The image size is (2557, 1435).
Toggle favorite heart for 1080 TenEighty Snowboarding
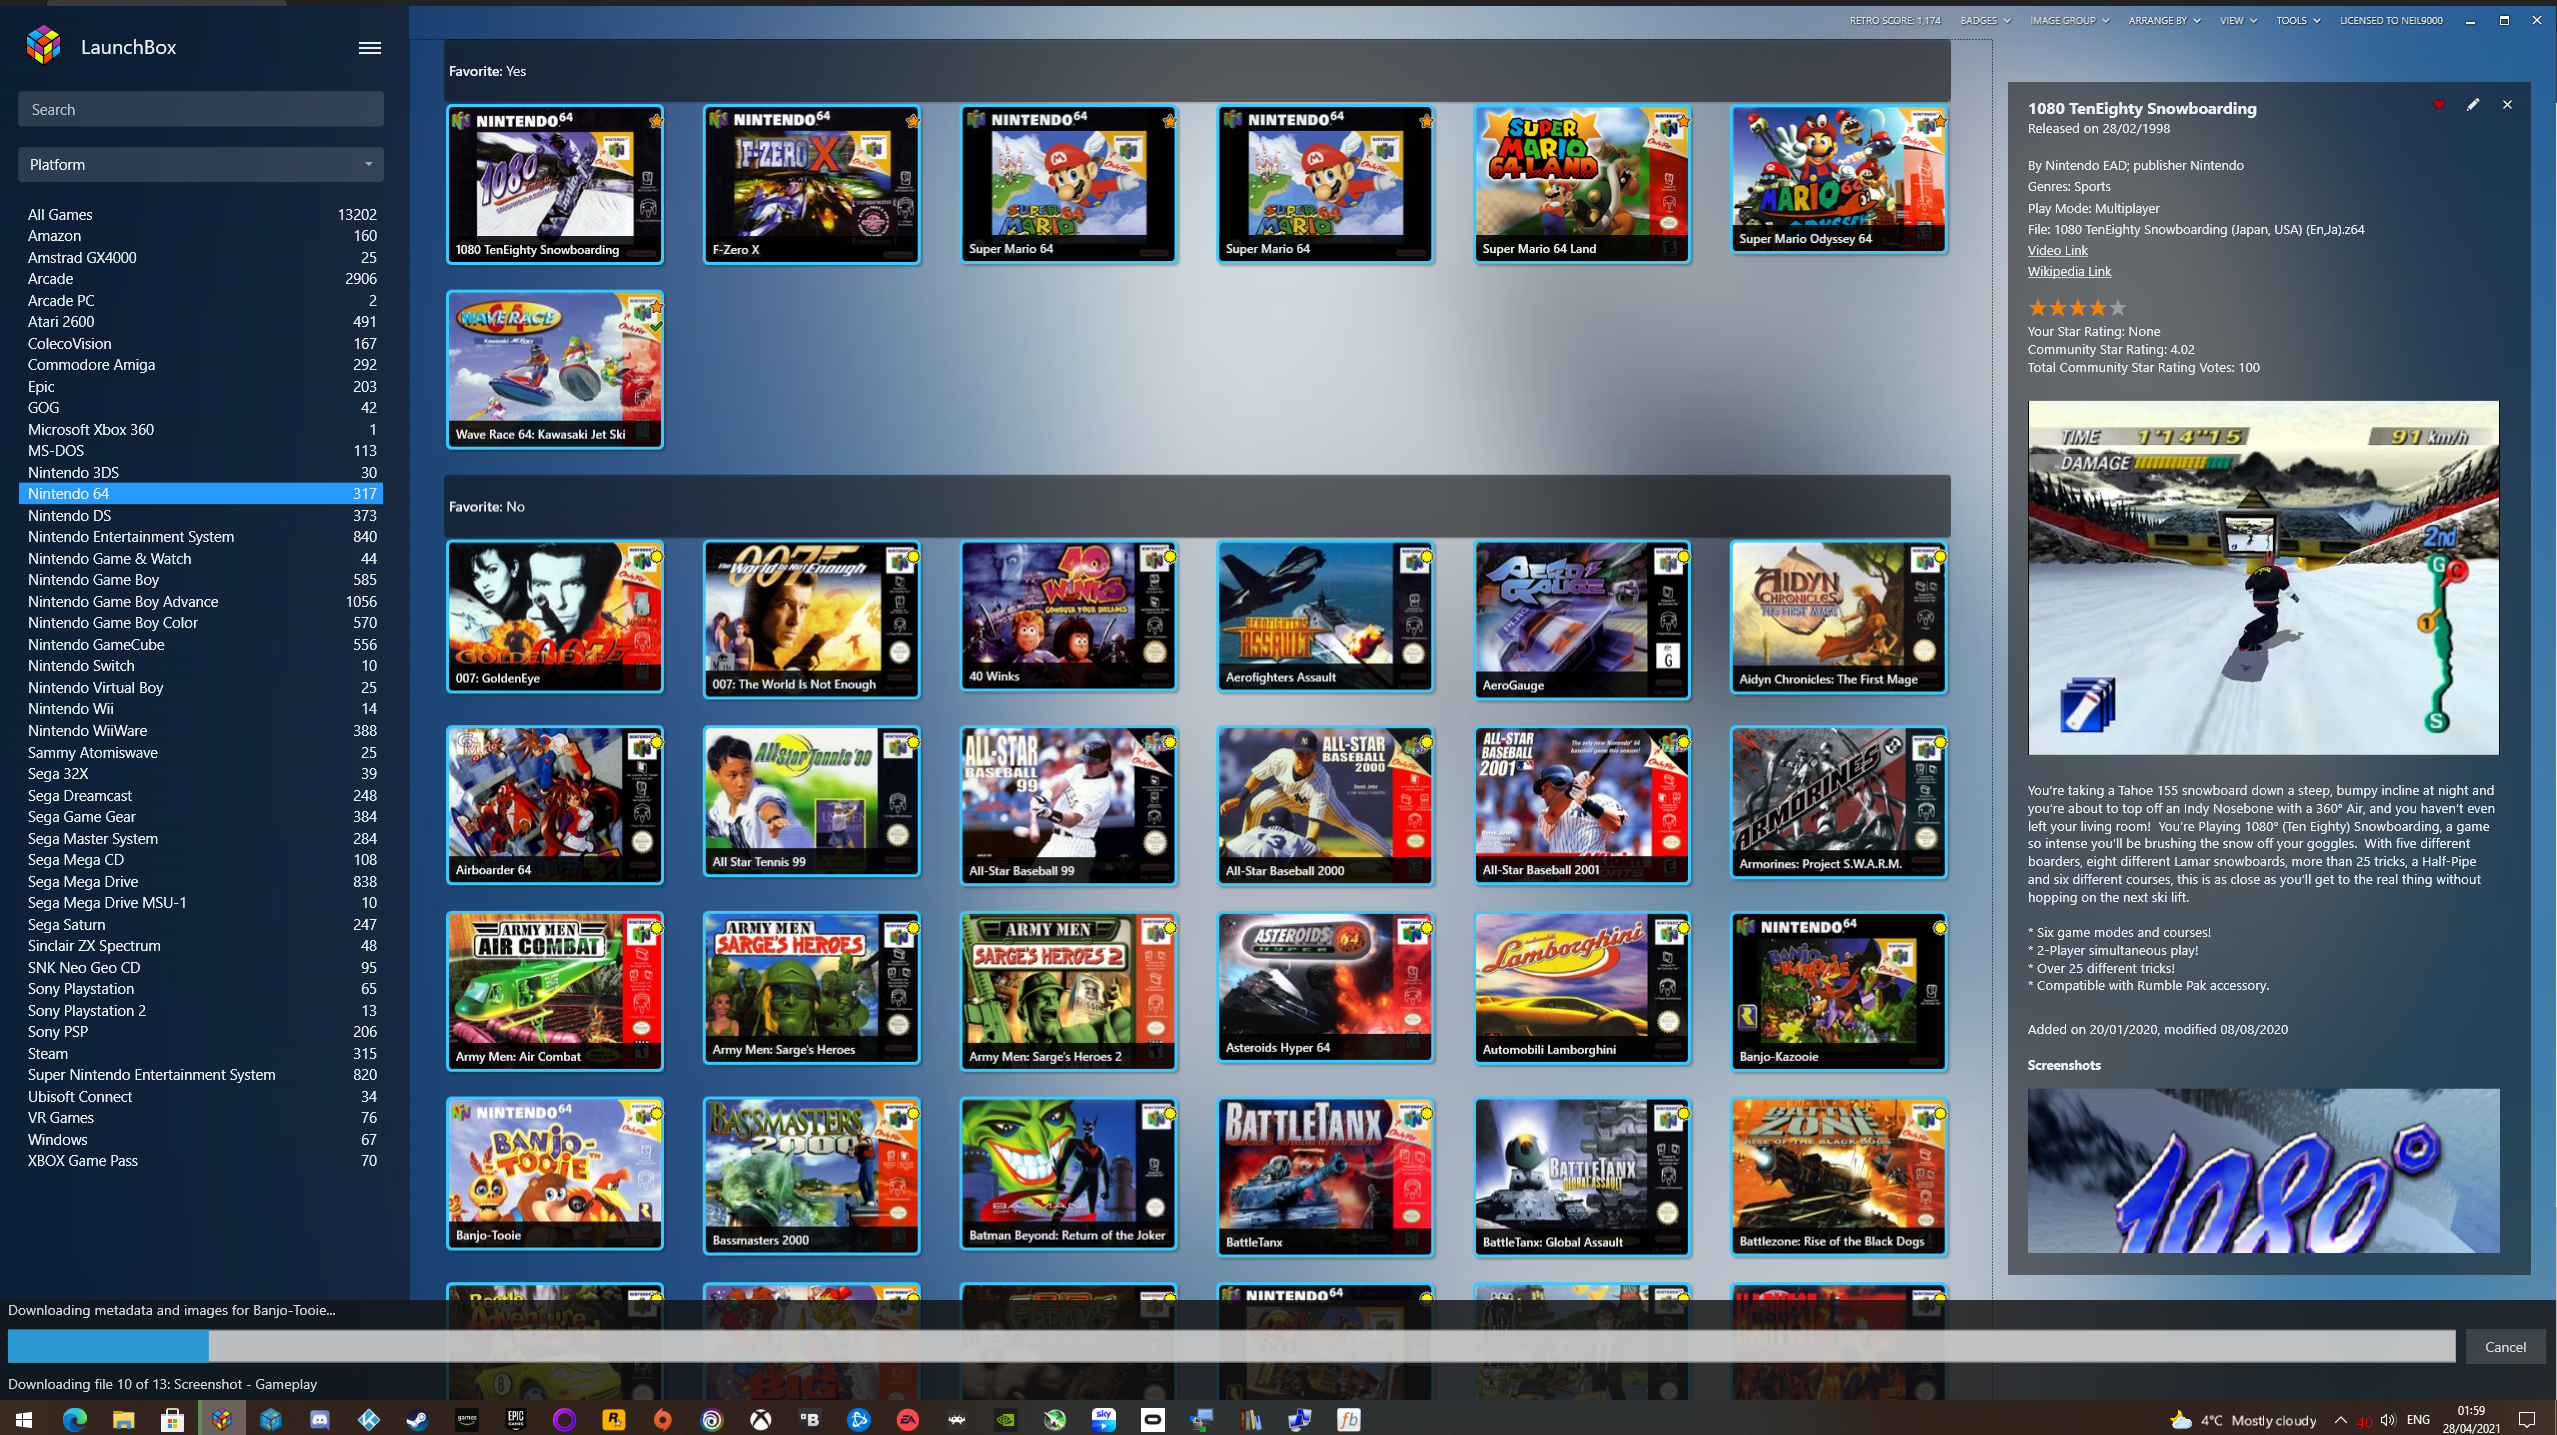[x=2439, y=104]
